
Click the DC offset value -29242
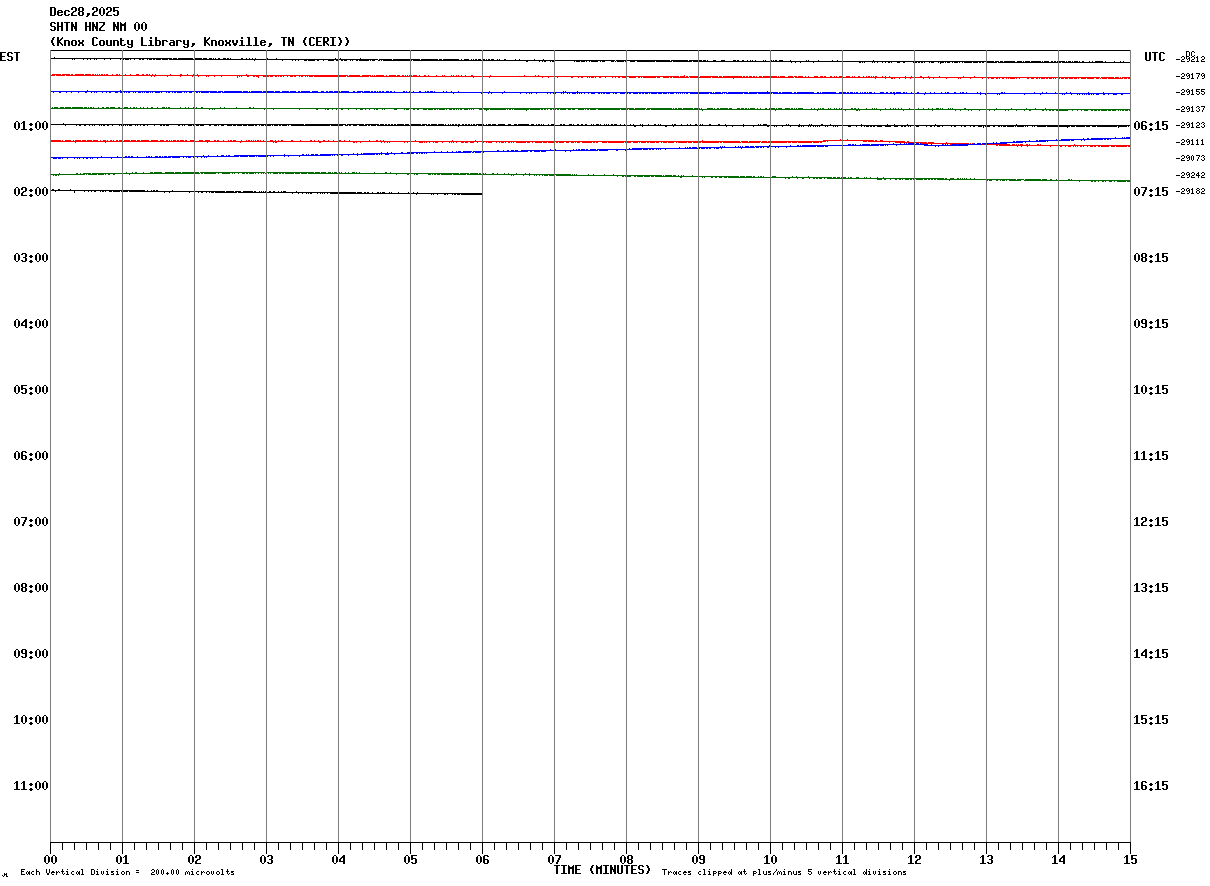click(x=1191, y=175)
